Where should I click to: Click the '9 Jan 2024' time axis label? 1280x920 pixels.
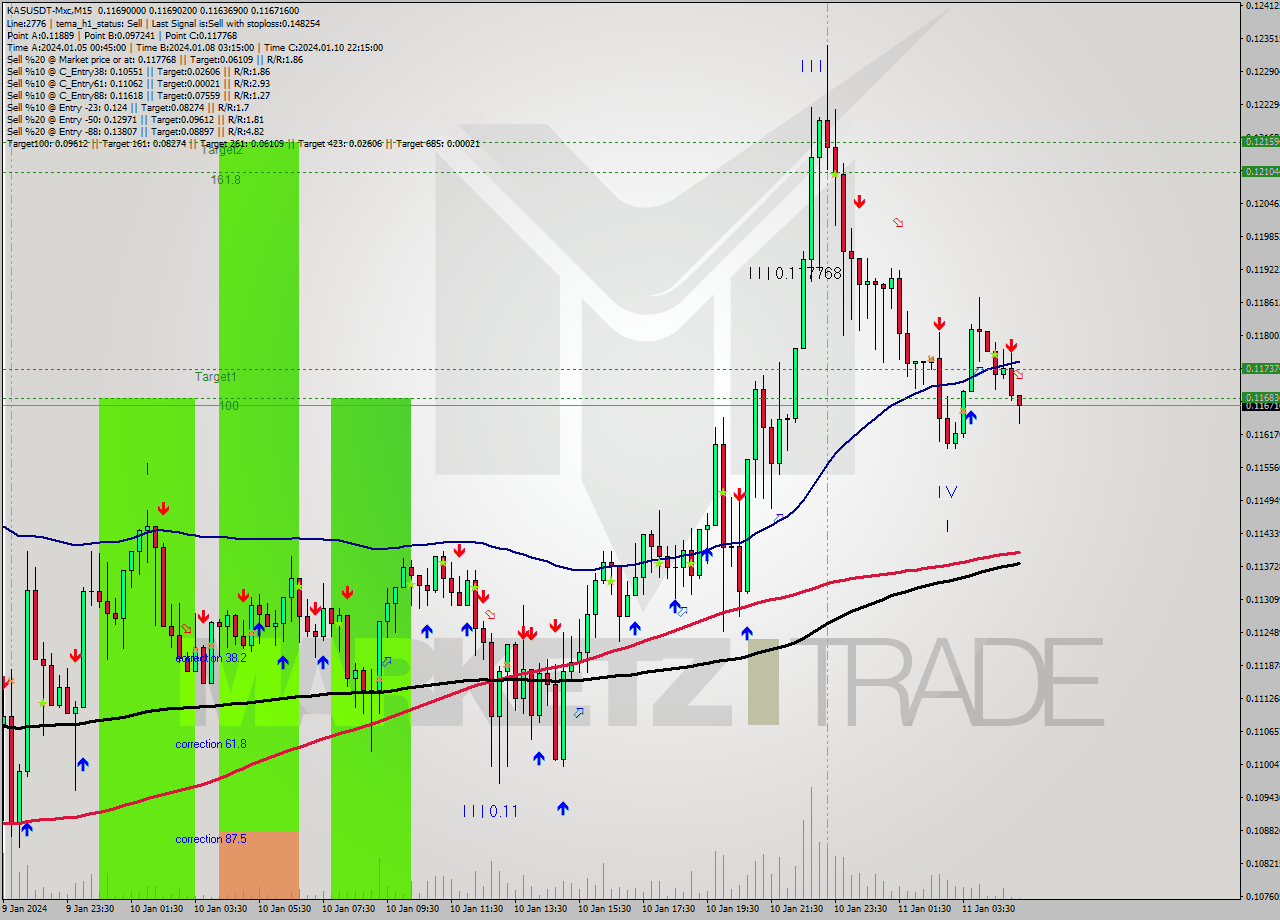25,909
